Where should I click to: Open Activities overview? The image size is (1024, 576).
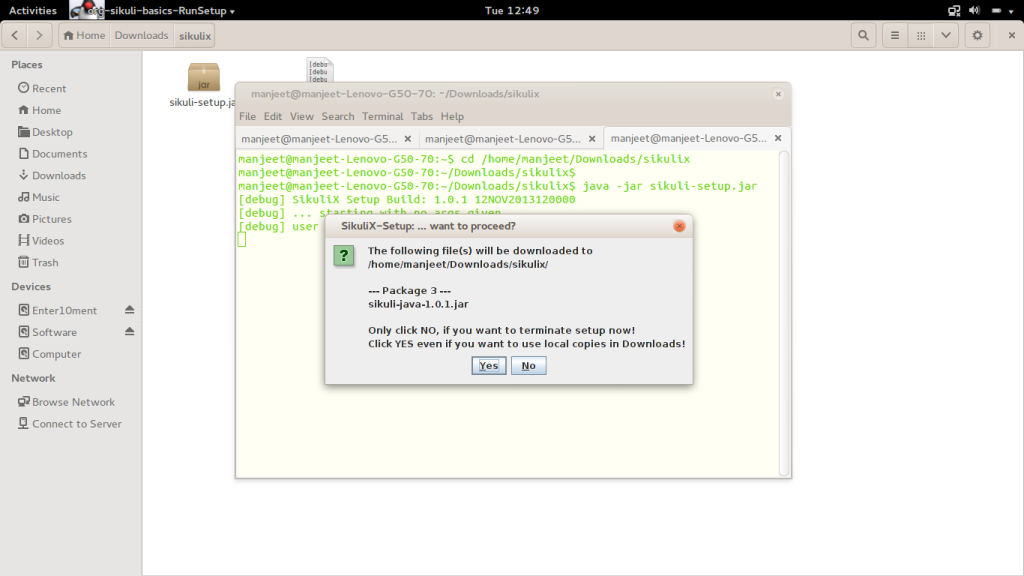tap(33, 10)
